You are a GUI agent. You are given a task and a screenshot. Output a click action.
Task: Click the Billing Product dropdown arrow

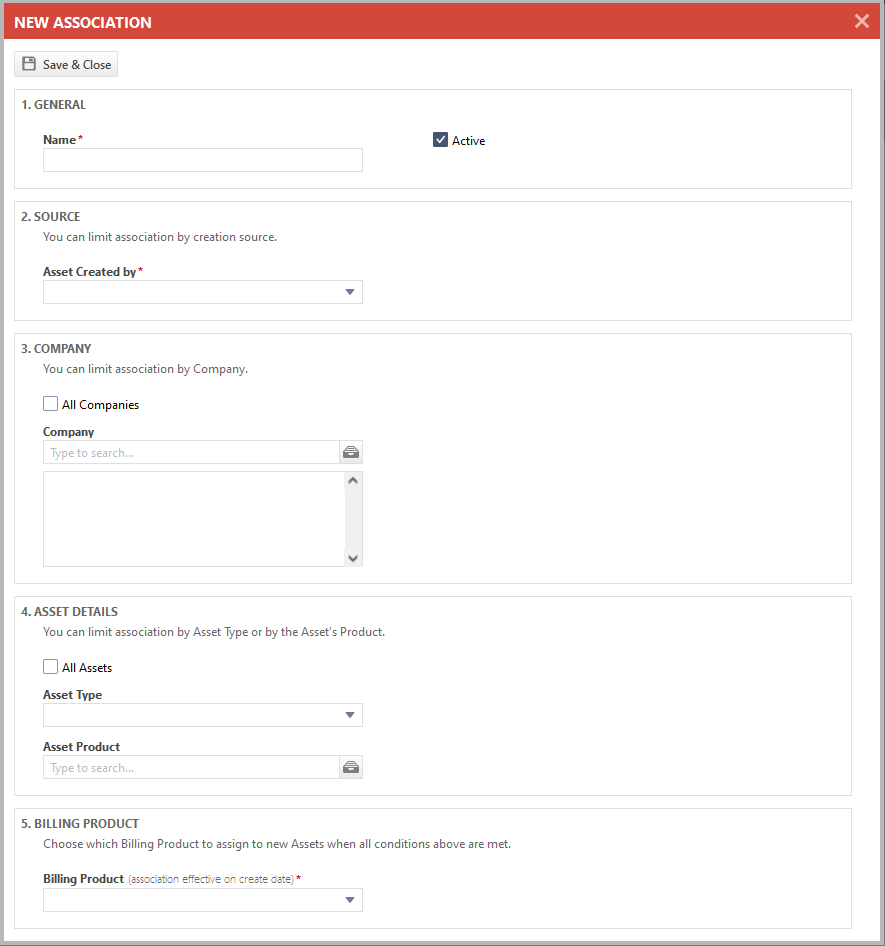[349, 900]
